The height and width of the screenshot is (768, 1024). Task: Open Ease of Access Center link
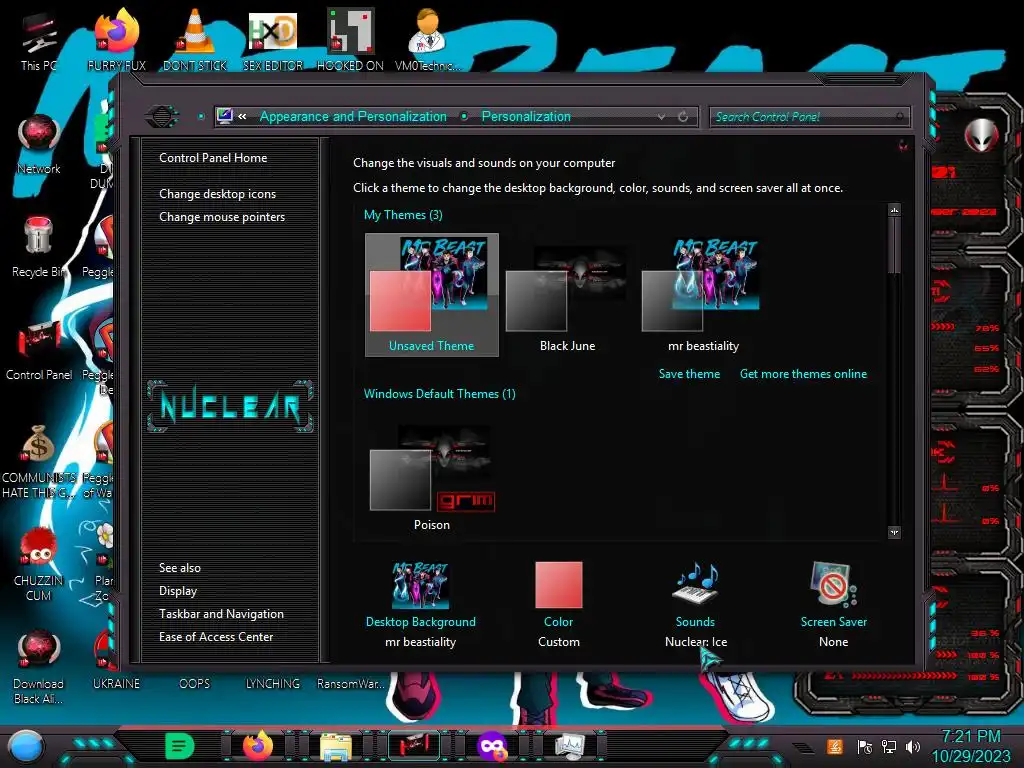(x=216, y=637)
